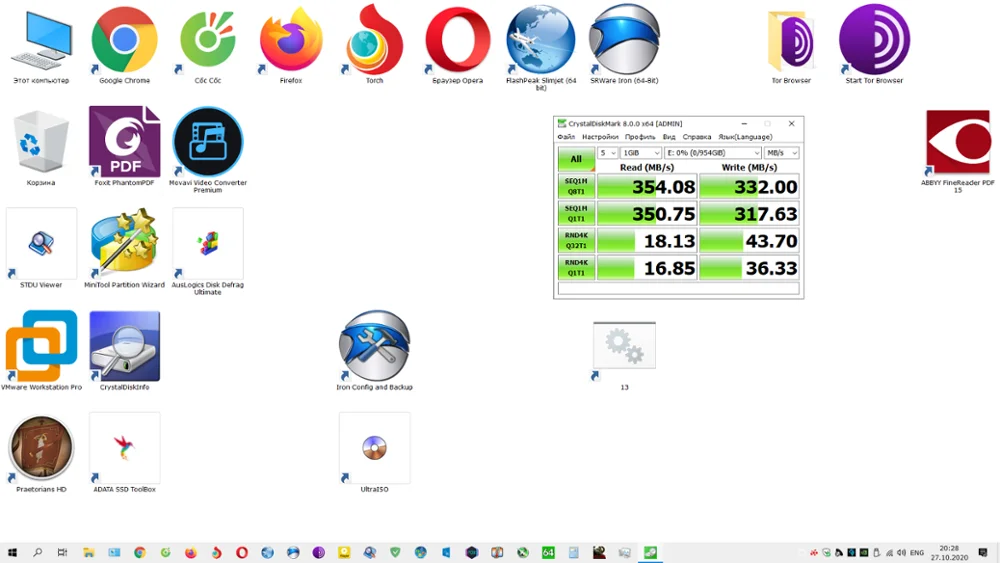This screenshot has height=563, width=1000.
Task: Run the RND4K Q1T1 test
Action: 576,268
